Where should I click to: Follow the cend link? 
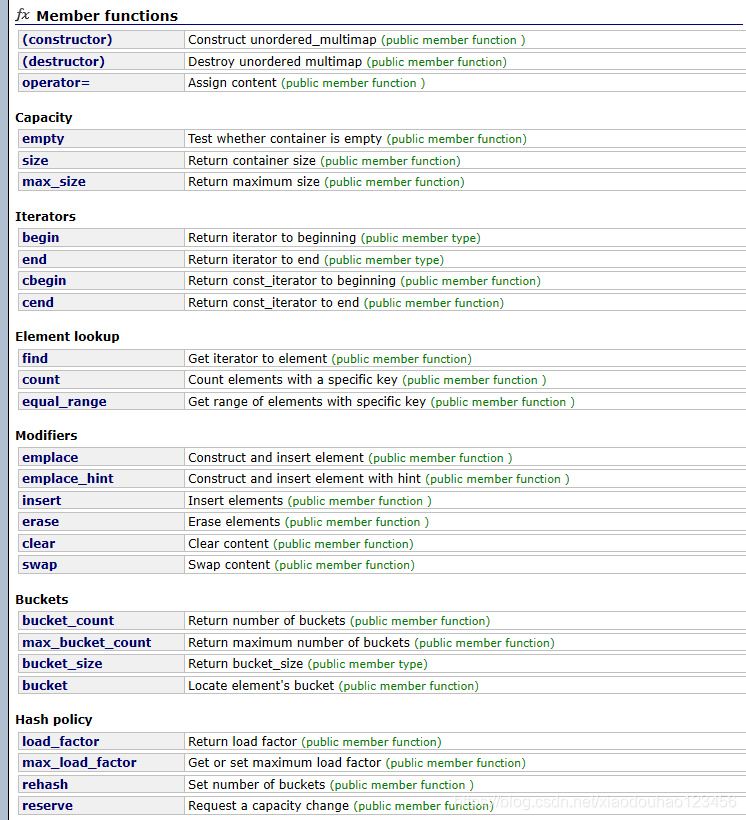pos(38,303)
